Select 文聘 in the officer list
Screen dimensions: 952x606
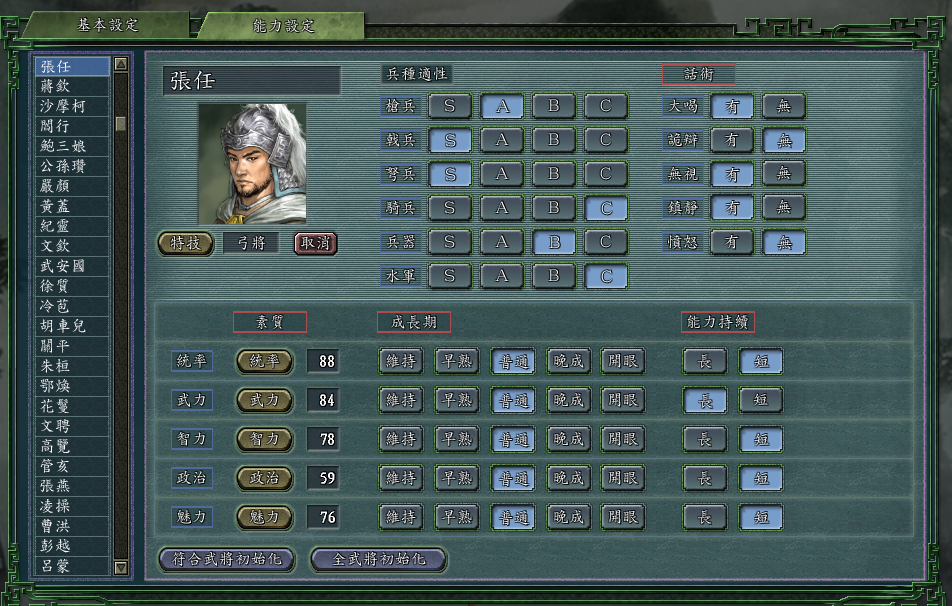72,426
